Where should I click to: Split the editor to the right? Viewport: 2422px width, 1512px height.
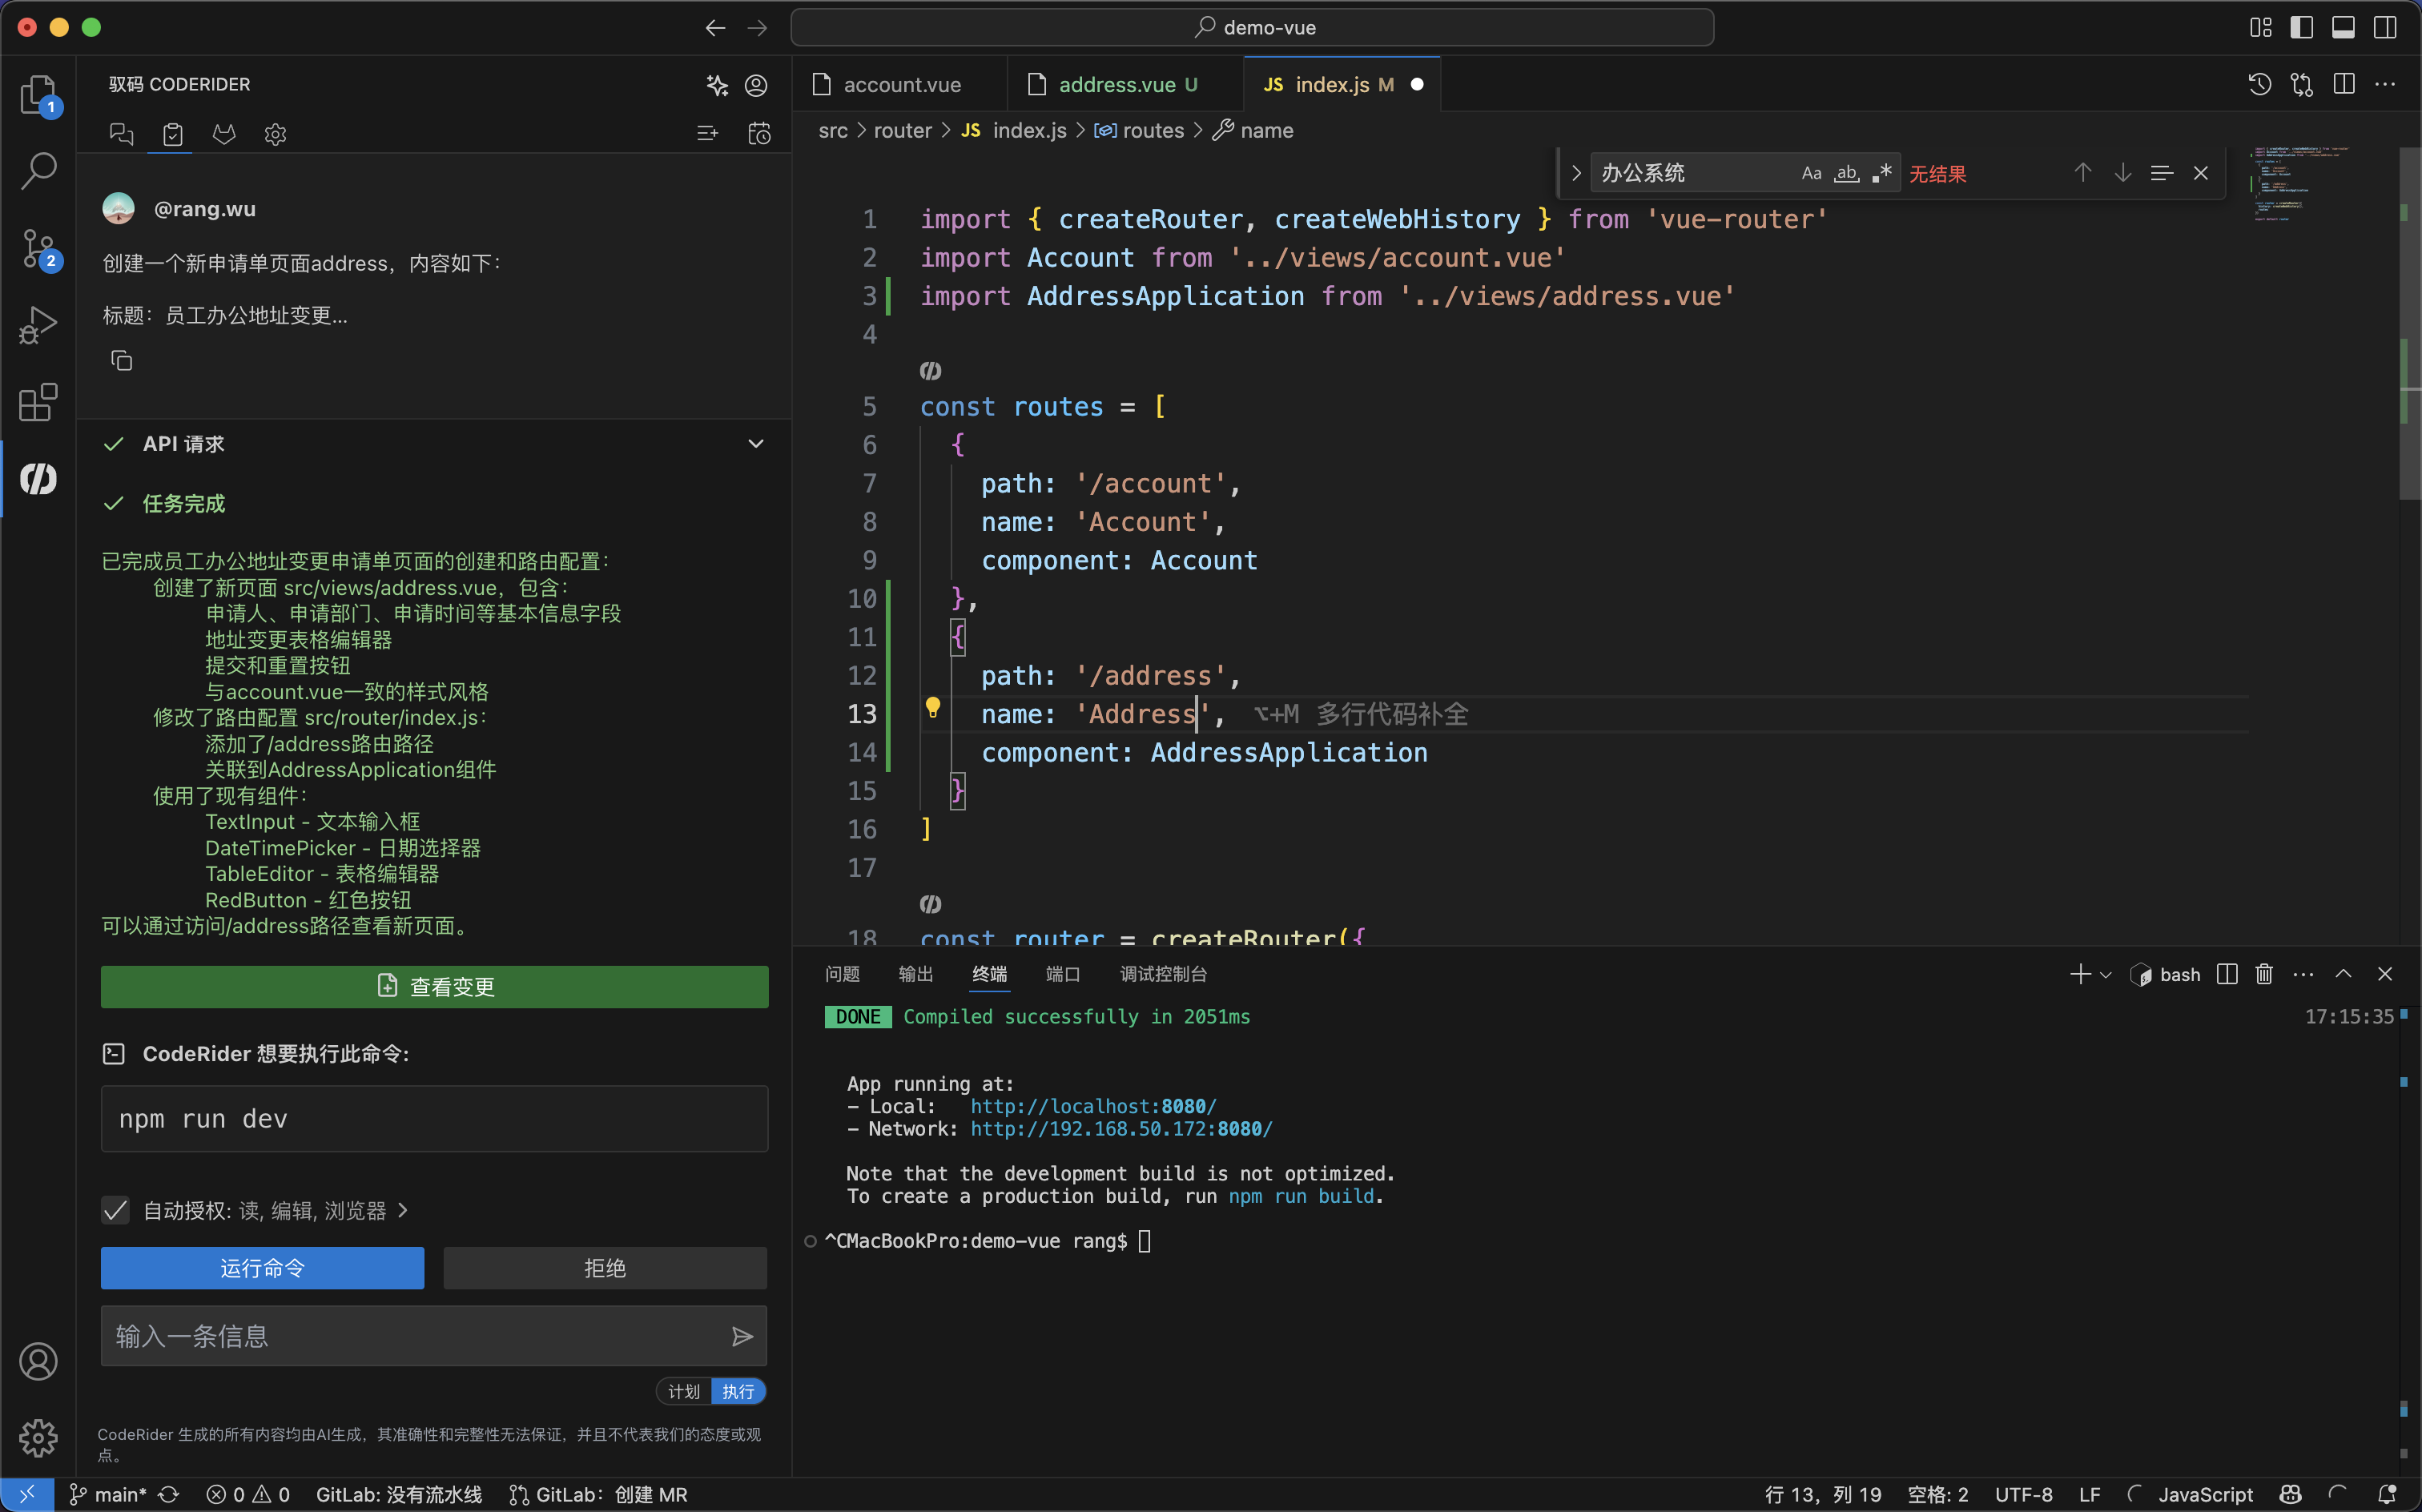[2343, 85]
